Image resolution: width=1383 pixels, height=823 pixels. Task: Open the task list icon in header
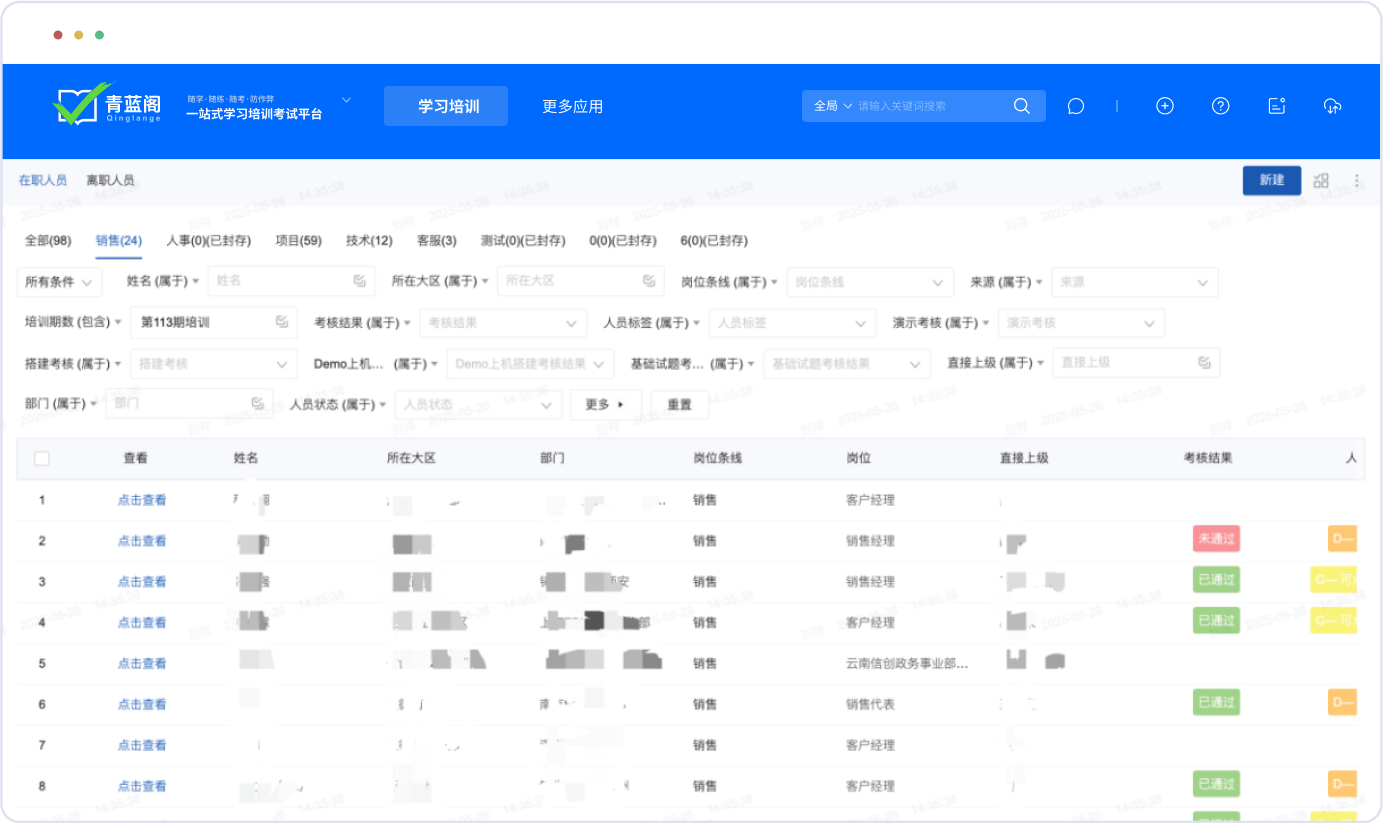(1276, 106)
